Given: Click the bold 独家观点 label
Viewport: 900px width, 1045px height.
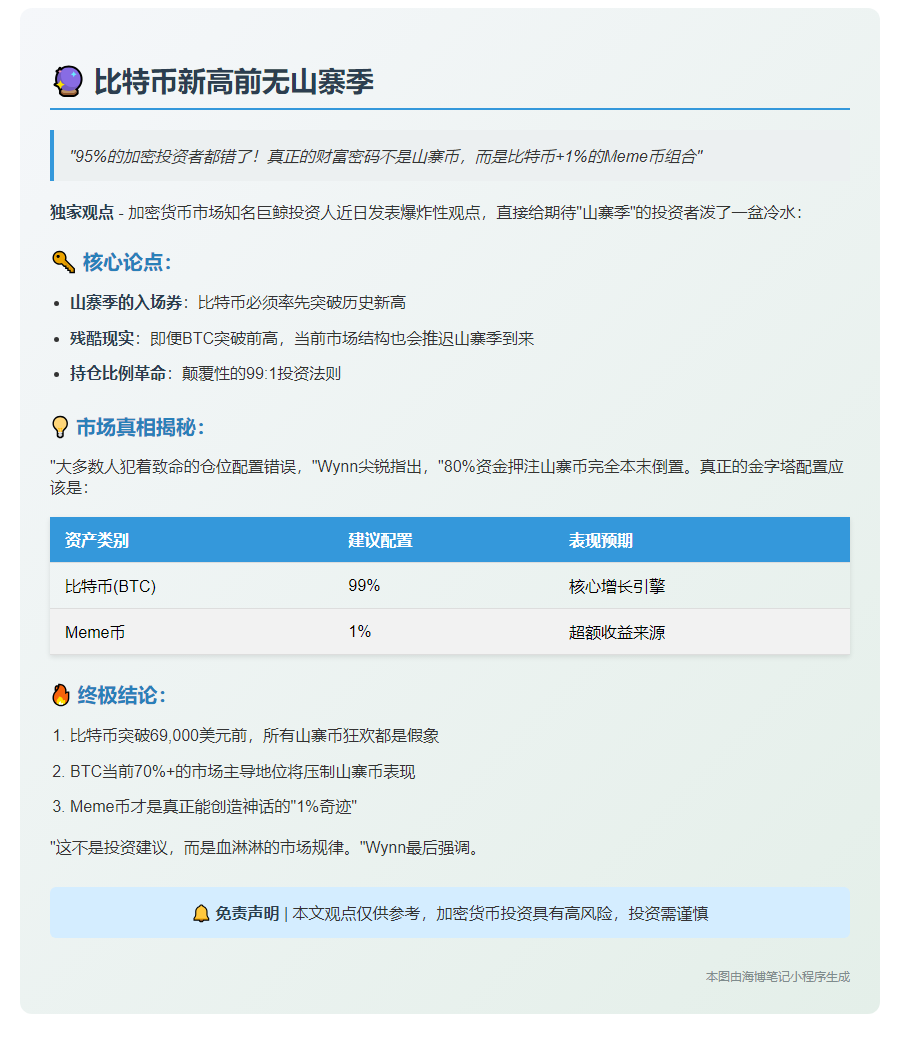Looking at the screenshot, I should (82, 213).
